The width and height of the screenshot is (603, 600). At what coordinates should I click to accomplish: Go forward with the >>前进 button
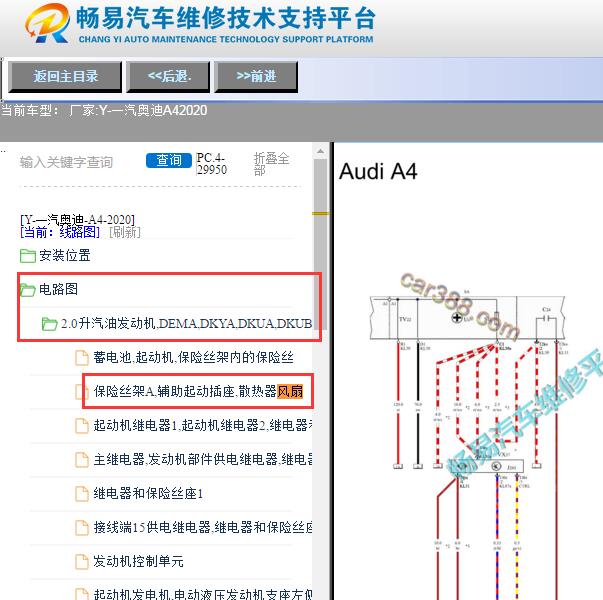(256, 77)
